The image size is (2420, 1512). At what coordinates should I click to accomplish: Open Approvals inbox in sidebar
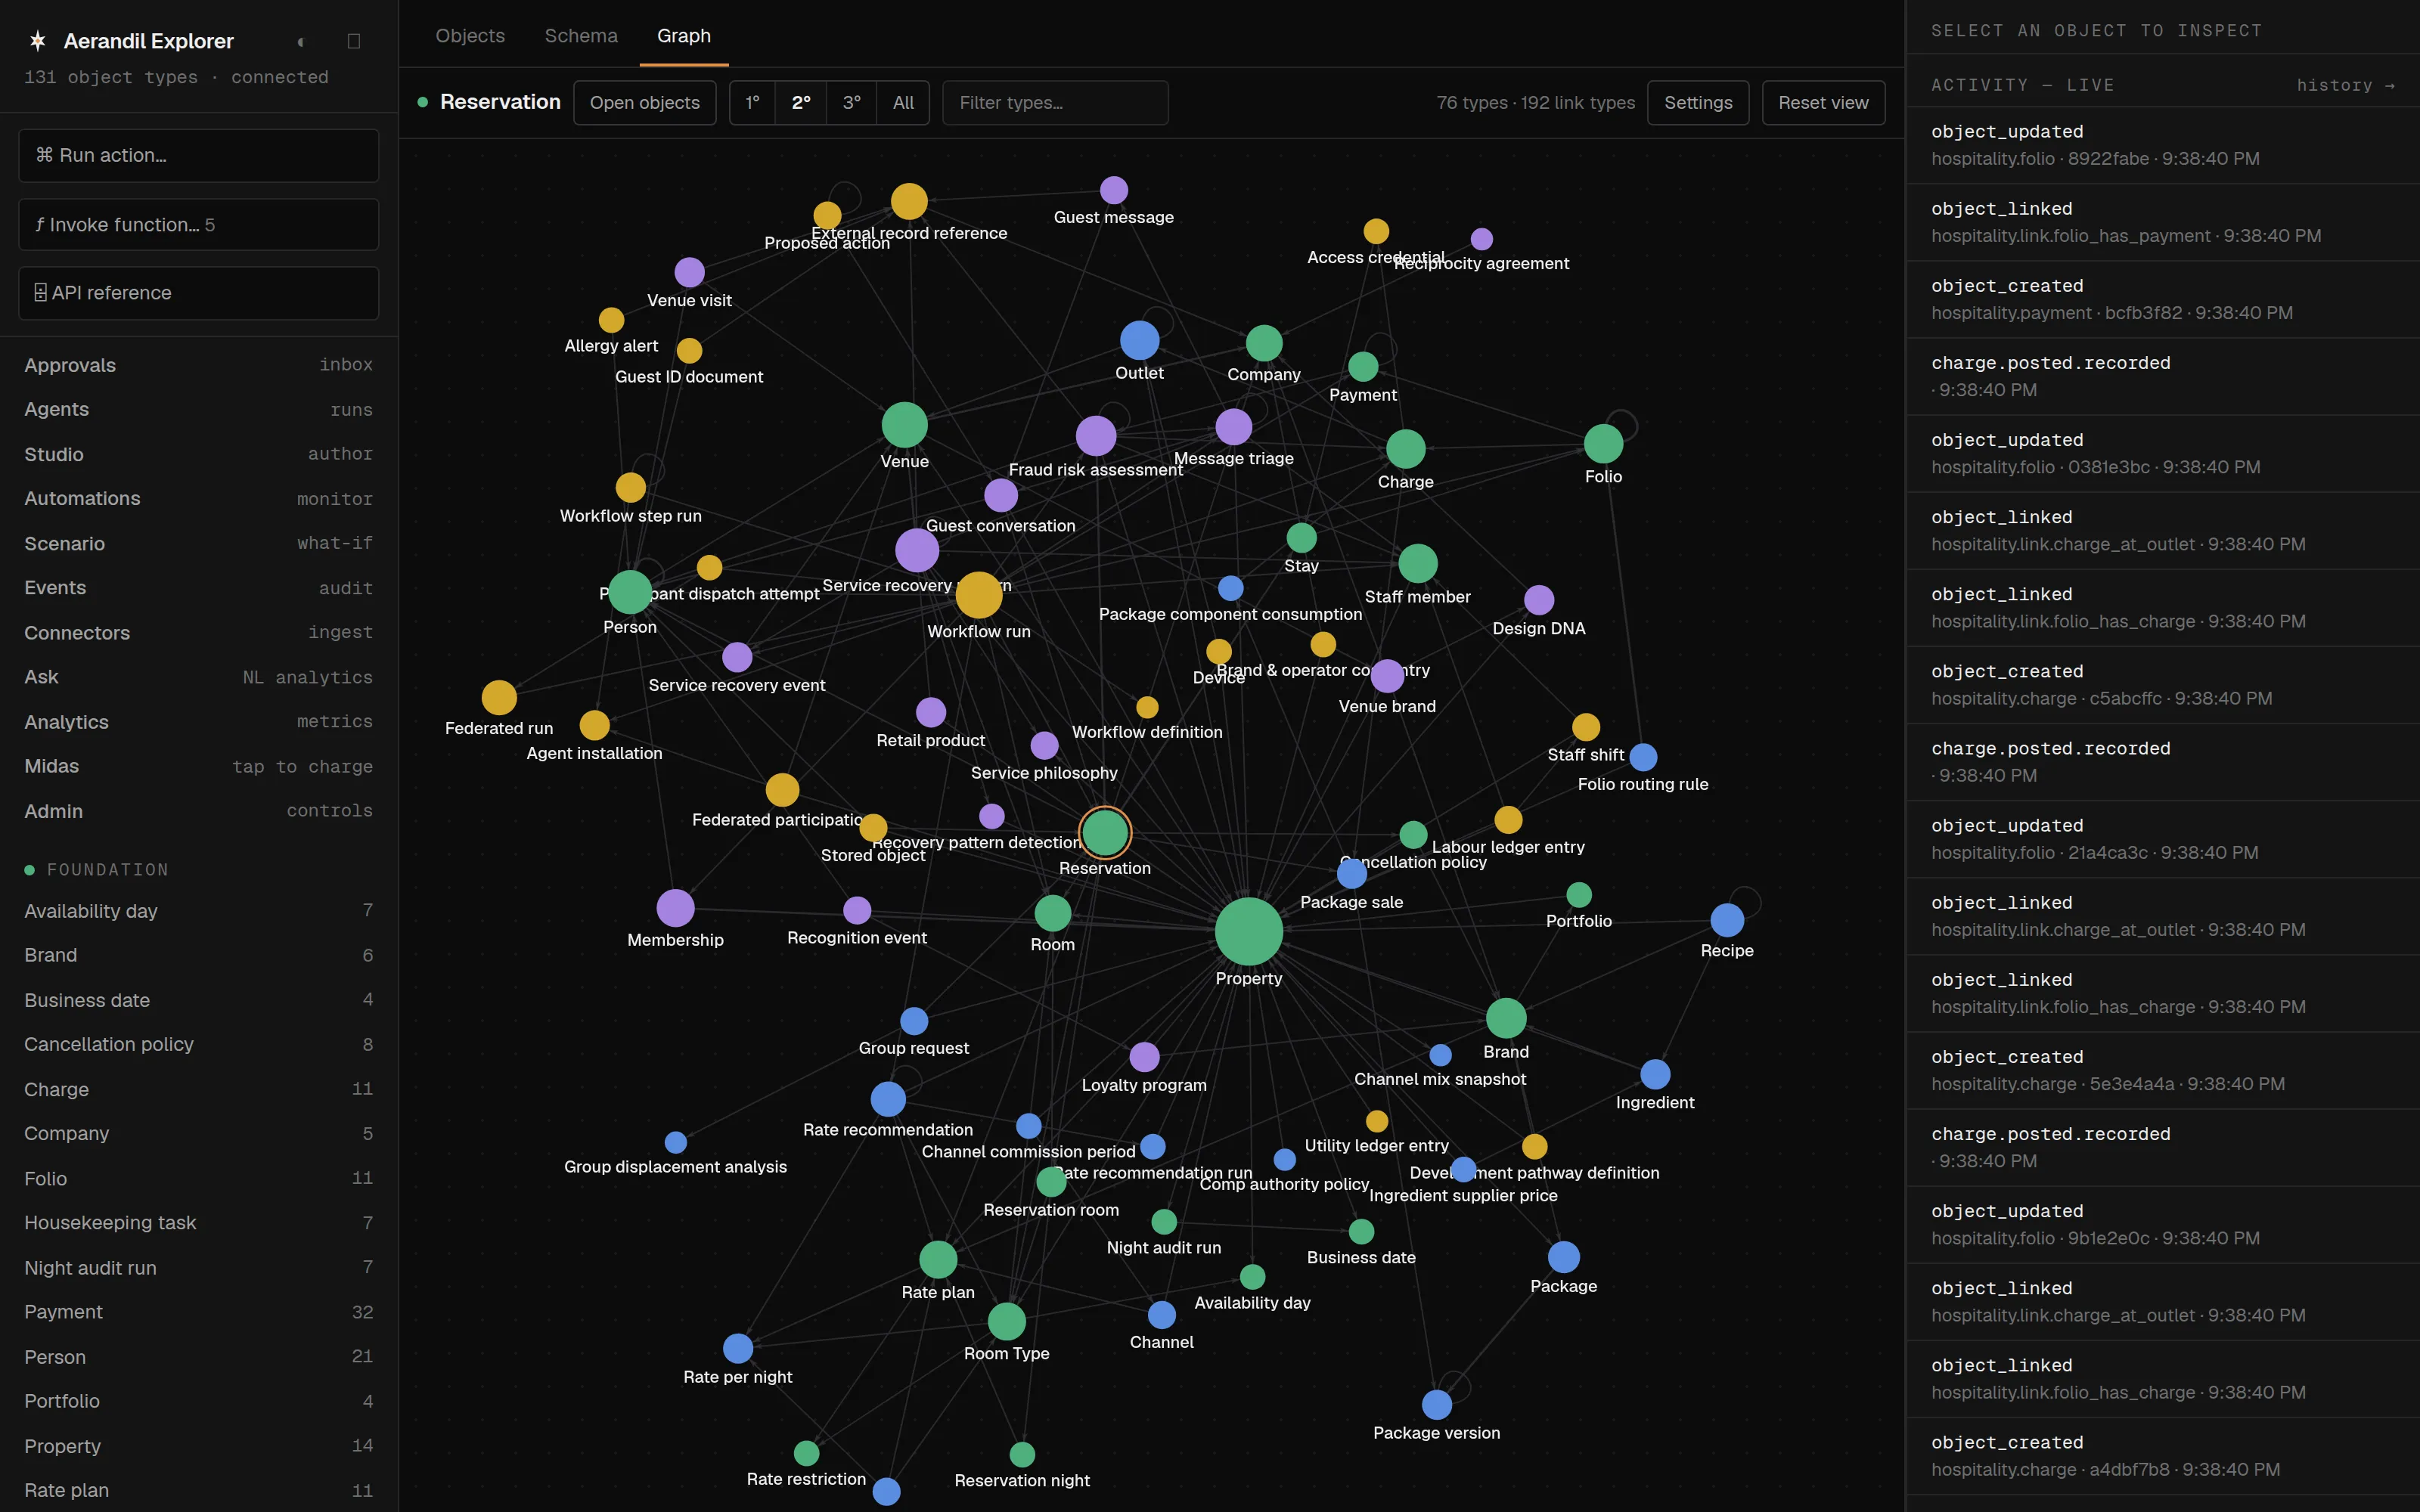(198, 365)
